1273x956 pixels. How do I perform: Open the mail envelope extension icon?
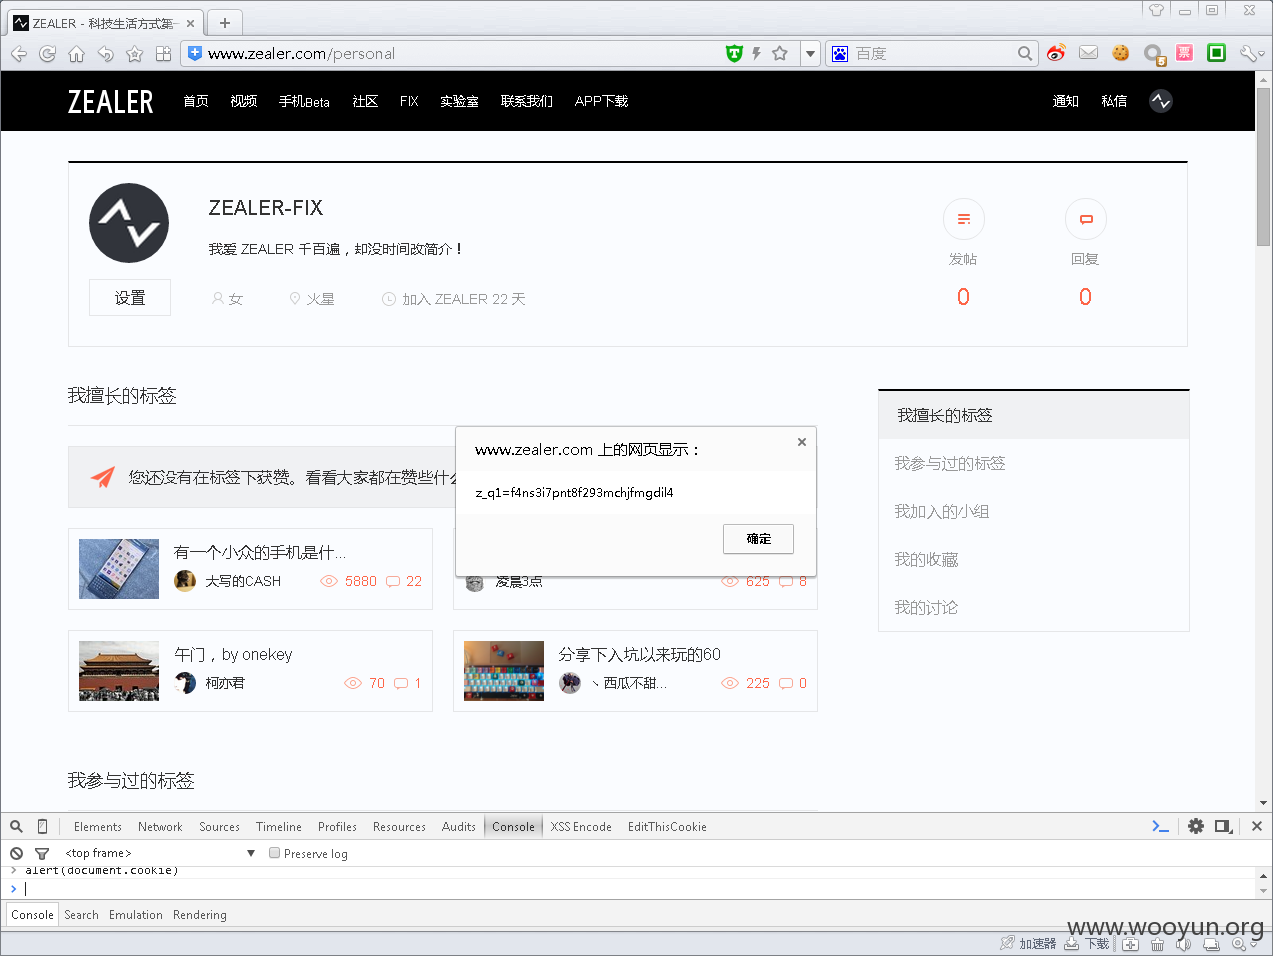tap(1089, 53)
